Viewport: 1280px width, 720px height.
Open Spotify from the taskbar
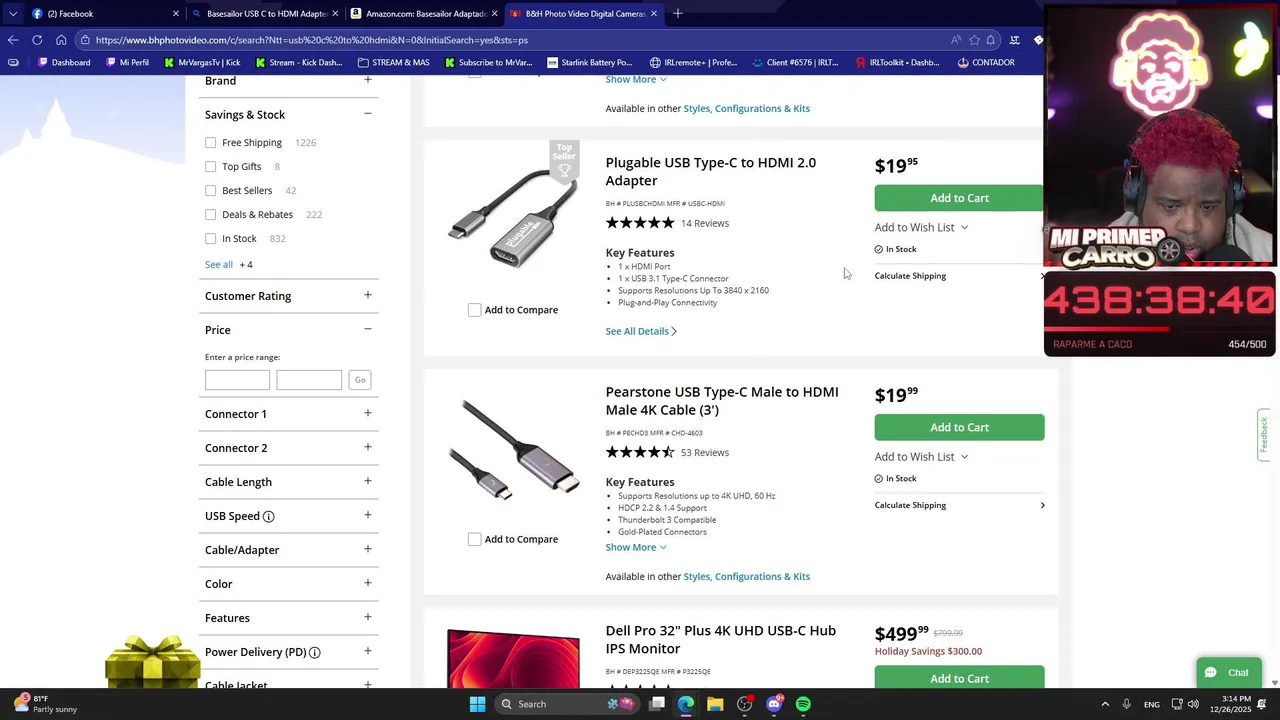[x=803, y=704]
